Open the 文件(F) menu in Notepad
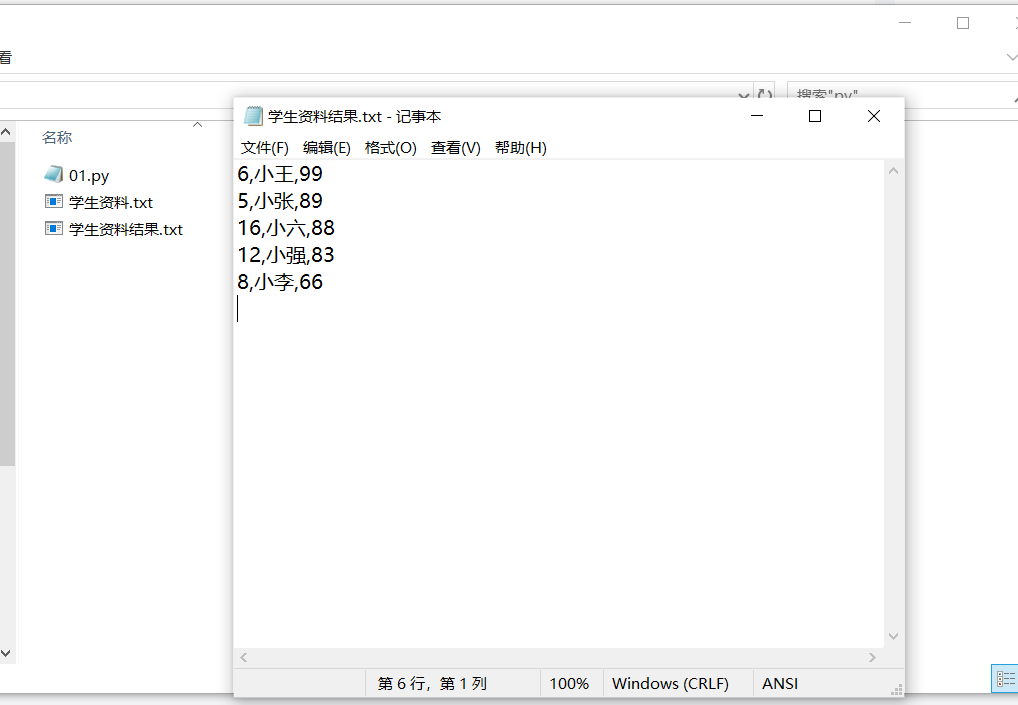Image resolution: width=1018 pixels, height=705 pixels. (x=264, y=148)
